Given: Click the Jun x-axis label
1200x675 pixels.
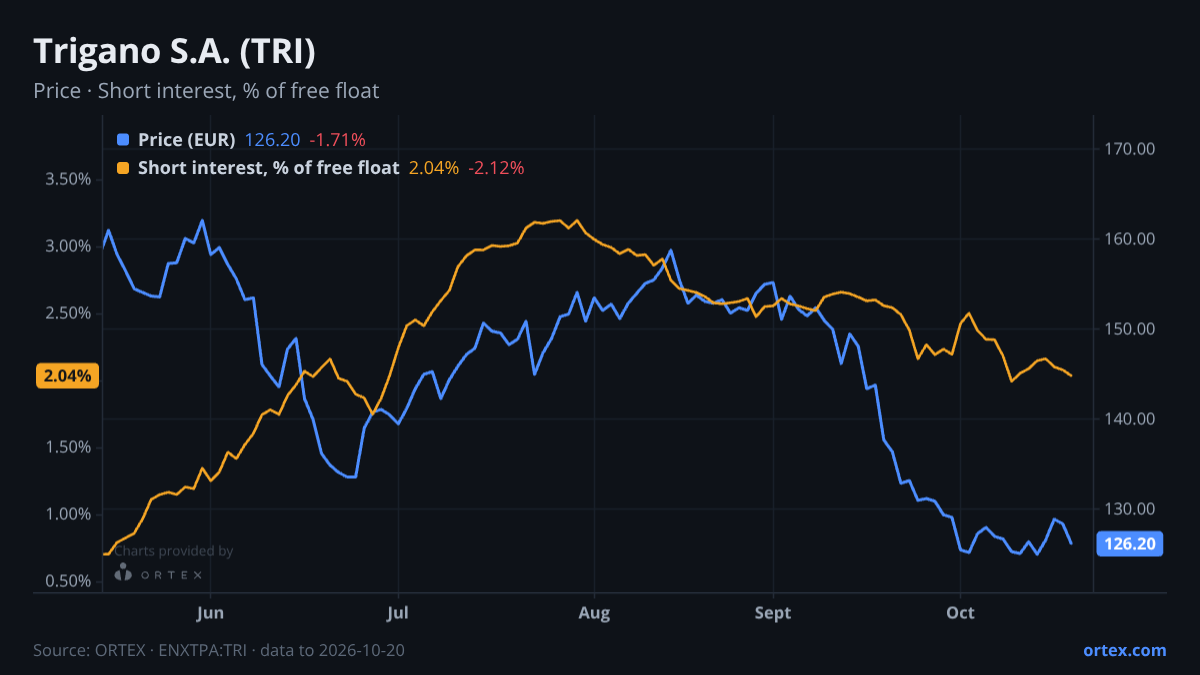Looking at the screenshot, I should point(210,612).
